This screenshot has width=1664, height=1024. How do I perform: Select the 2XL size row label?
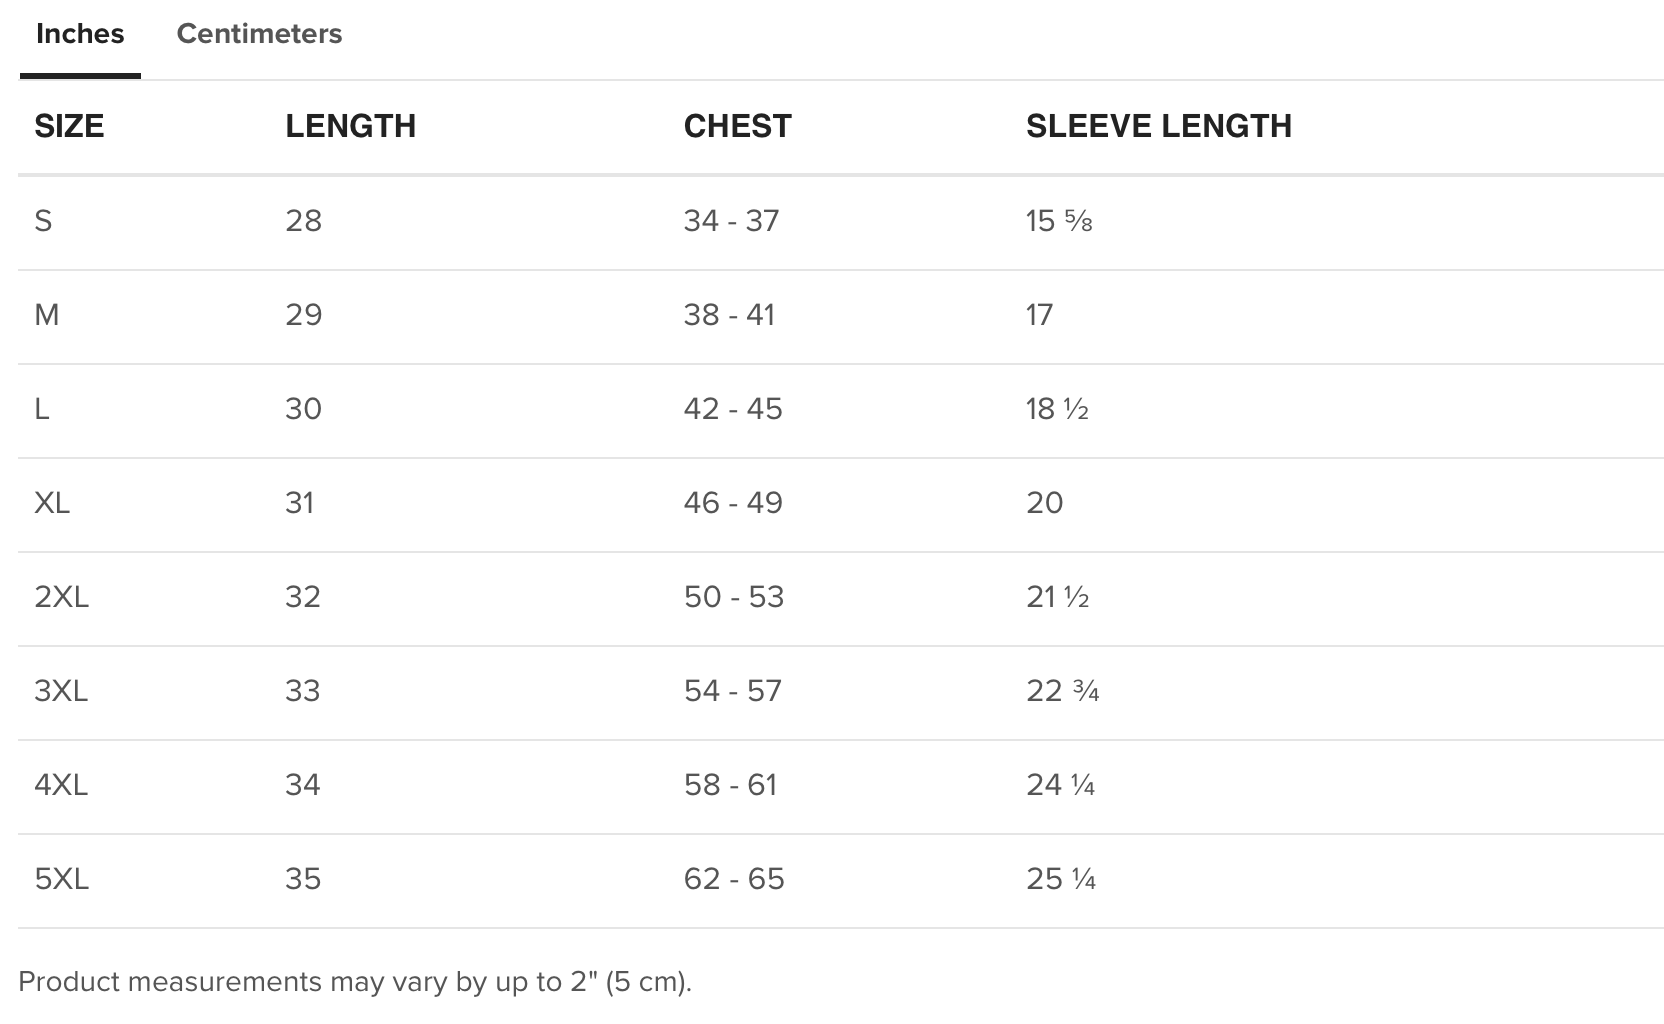point(61,597)
